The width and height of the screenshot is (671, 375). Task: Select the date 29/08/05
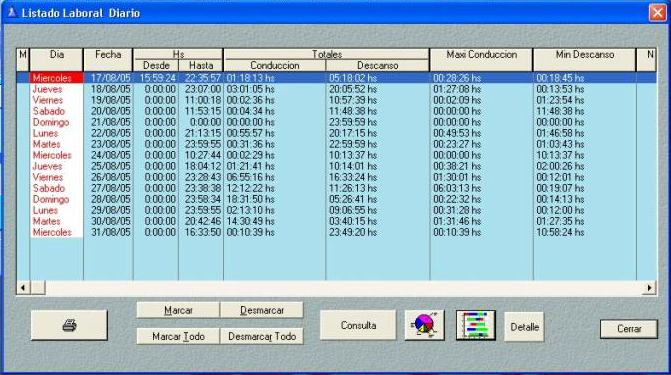[x=110, y=210]
